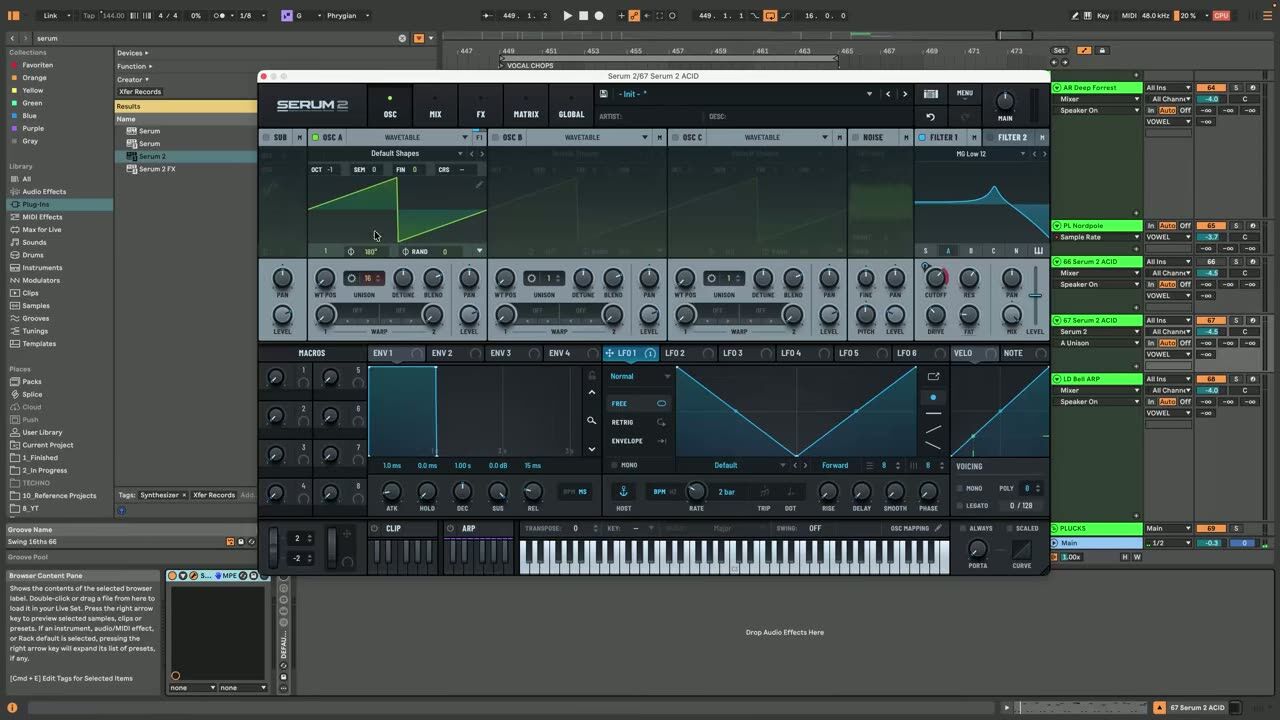The image size is (1280, 720).
Task: Open the LFO shape preset dropdown labeled Default
Action: pos(733,465)
